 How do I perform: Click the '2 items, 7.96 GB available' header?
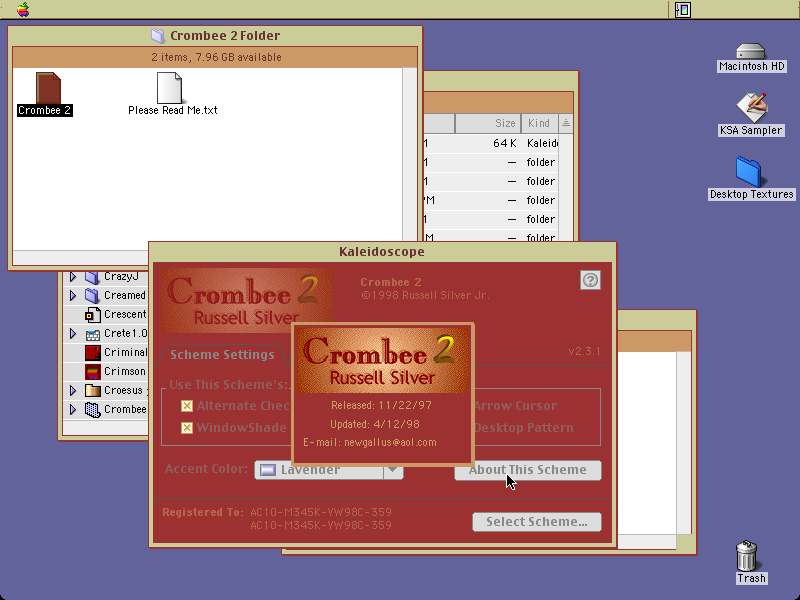tap(215, 57)
